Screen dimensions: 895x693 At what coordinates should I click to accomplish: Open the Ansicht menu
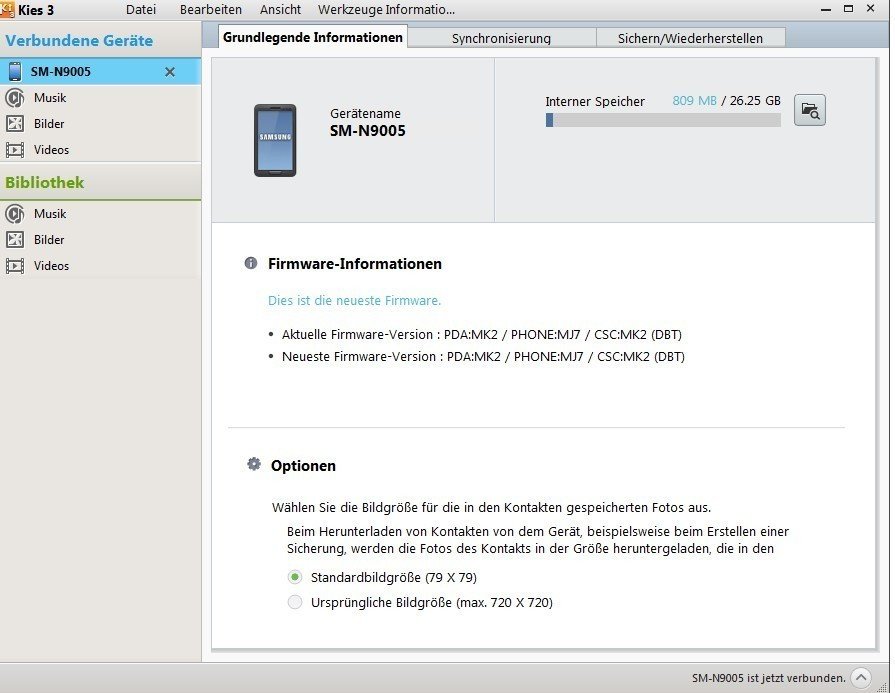(280, 10)
